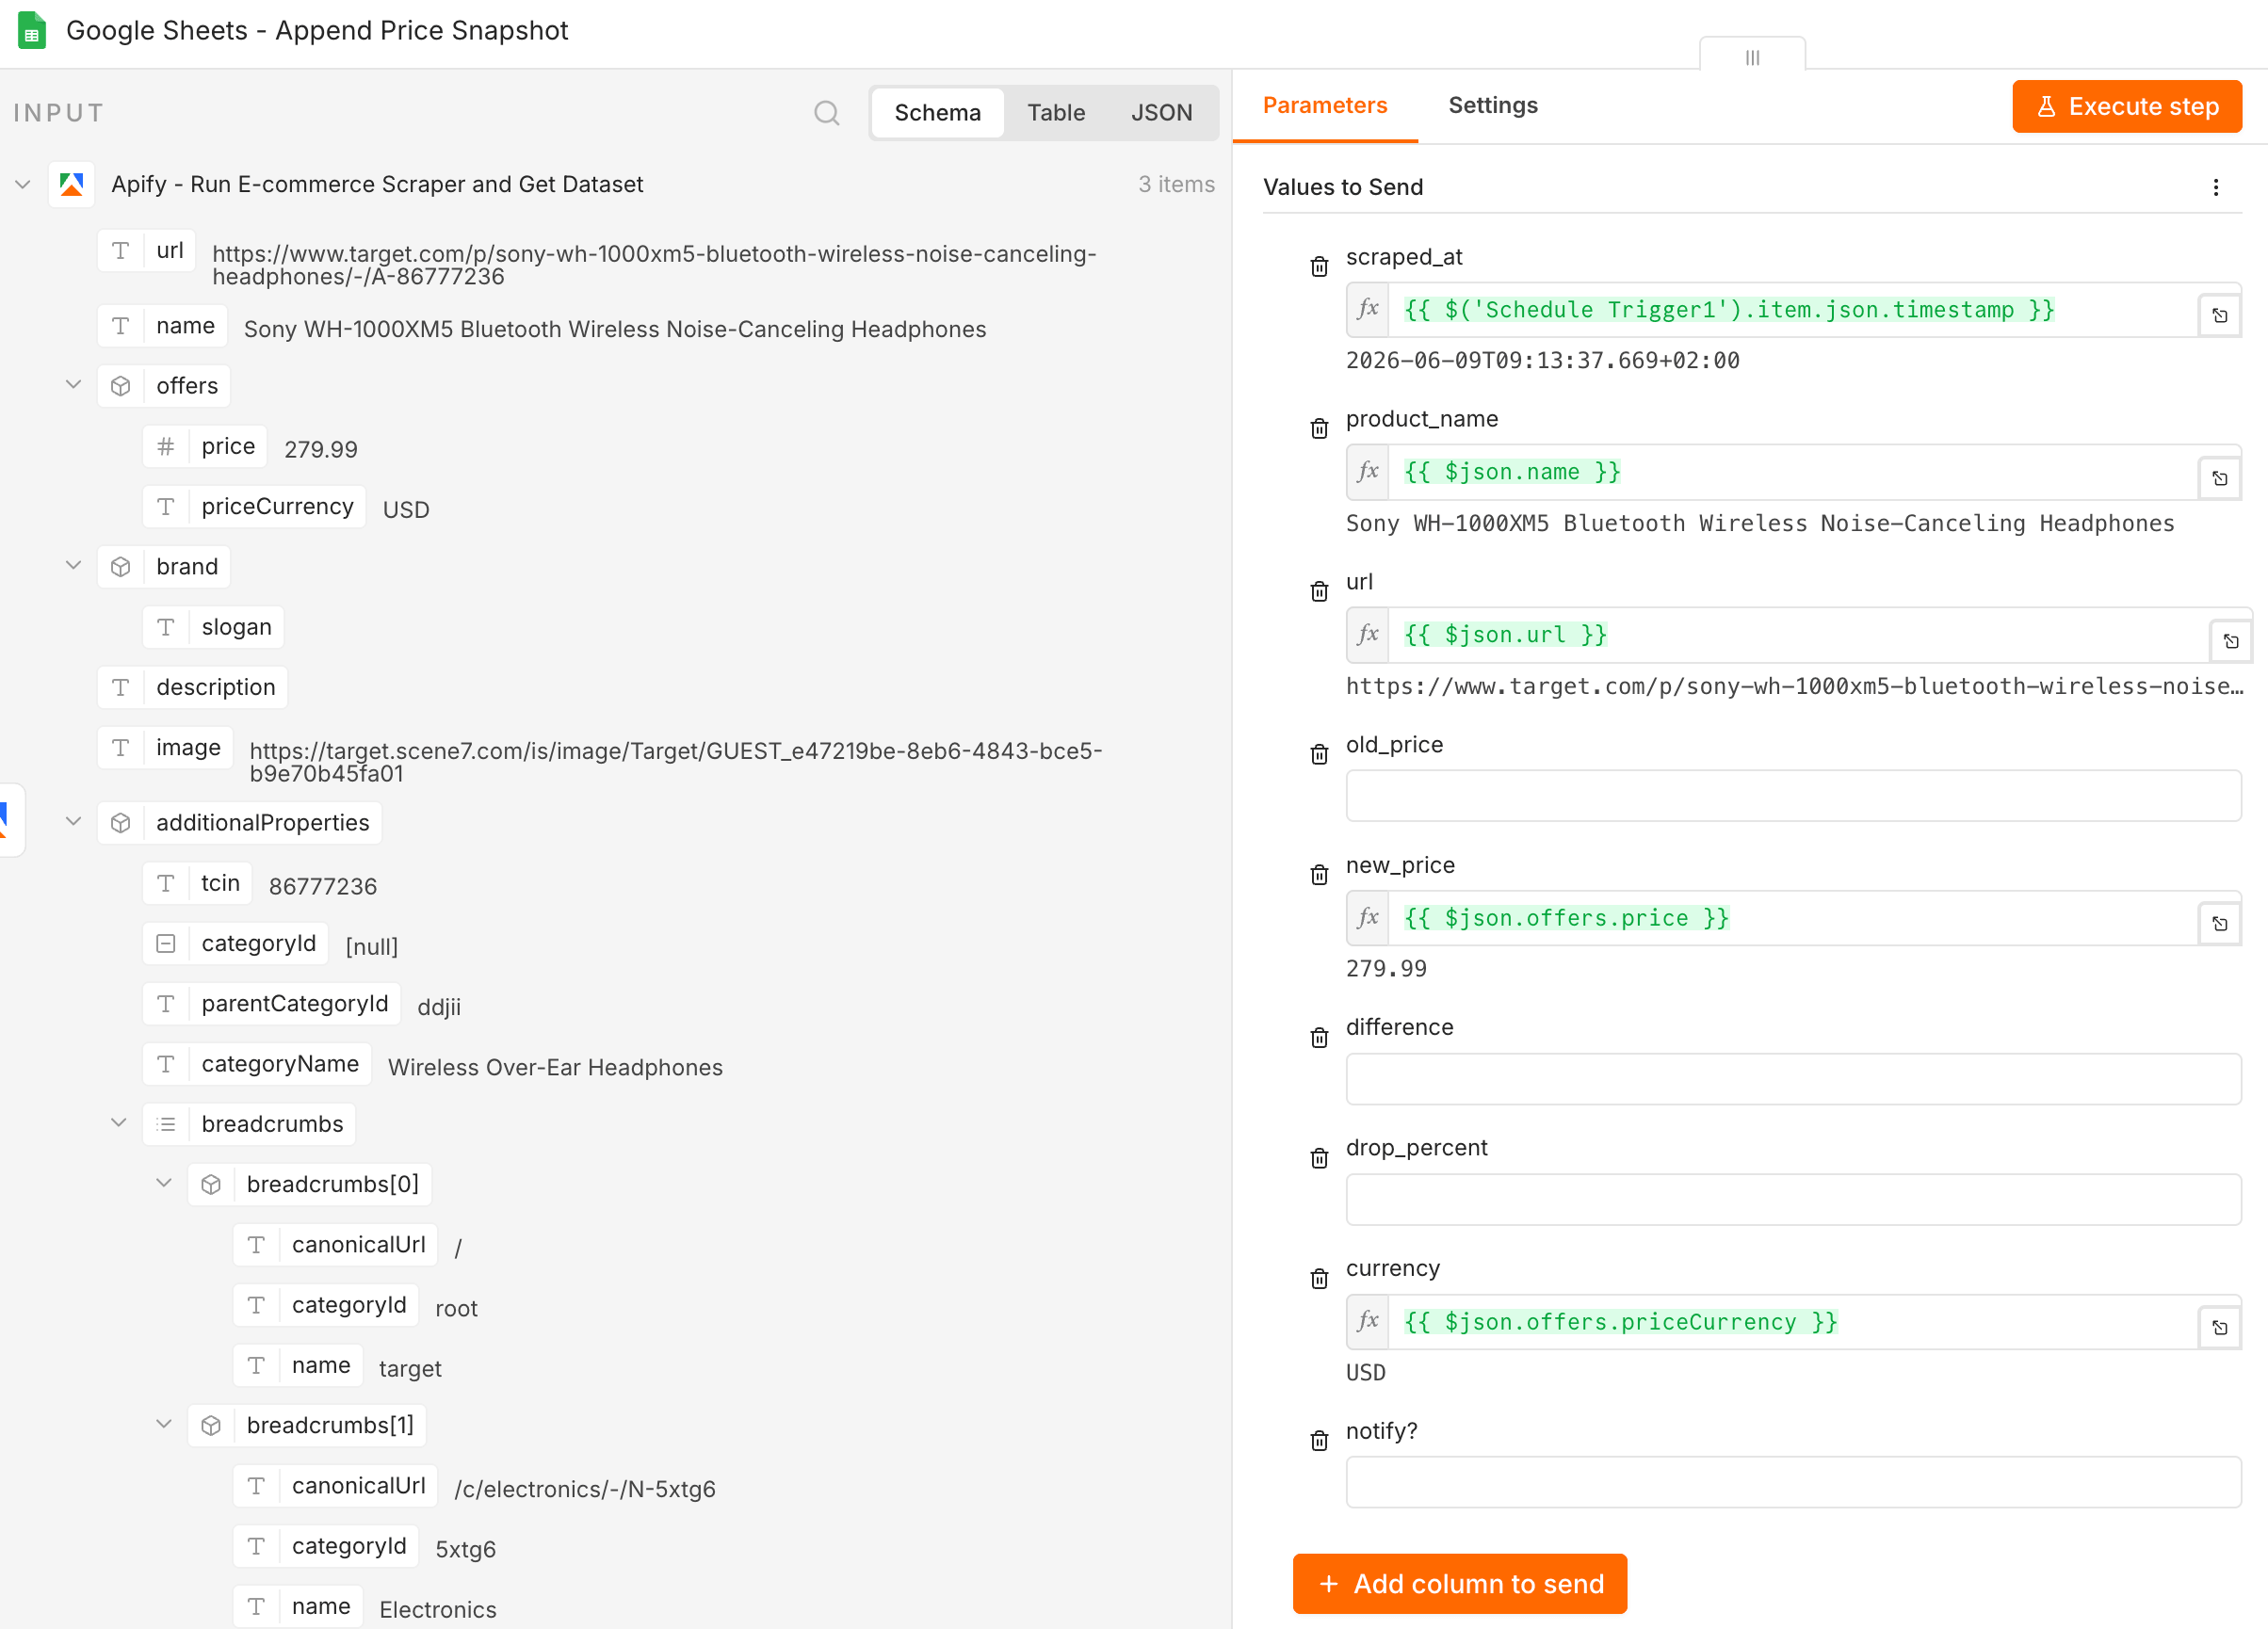Click Execute step button
Screen dimensions: 2268x1629
(2126, 106)
